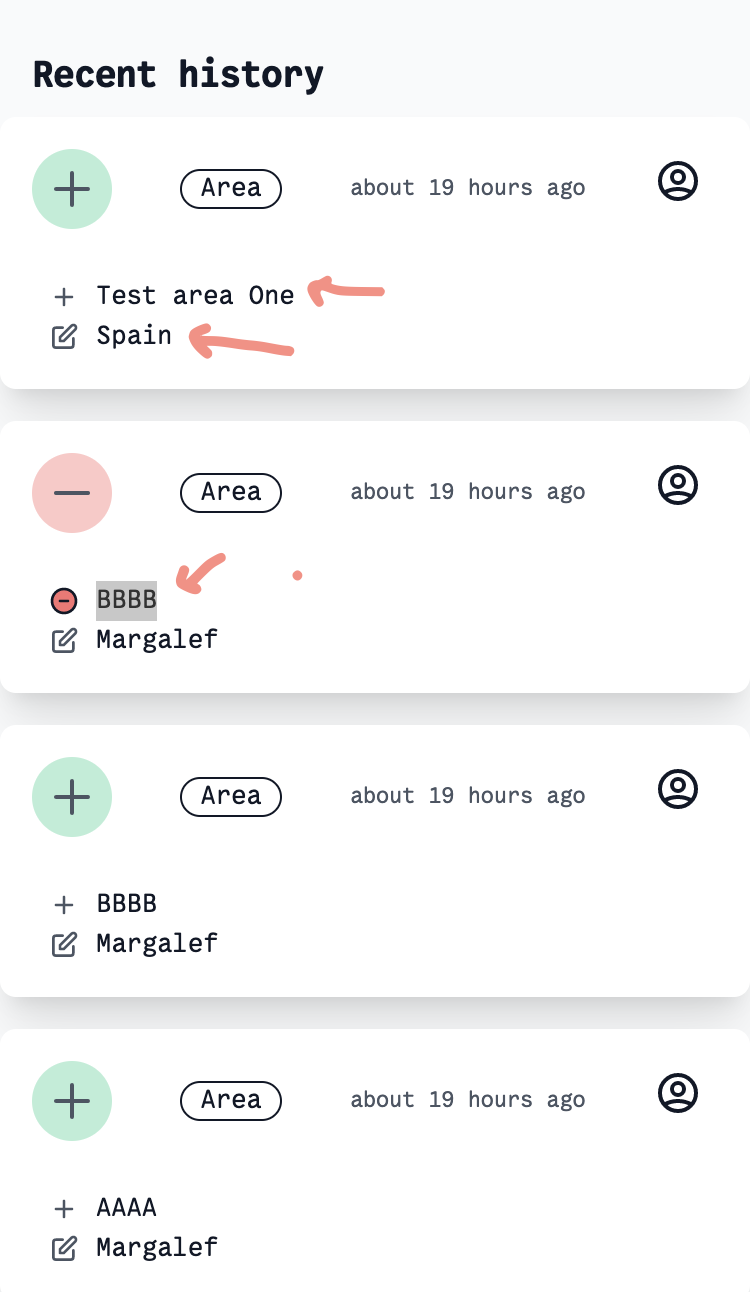Click the Test area One link
This screenshot has height=1292, width=750.
coord(195,296)
